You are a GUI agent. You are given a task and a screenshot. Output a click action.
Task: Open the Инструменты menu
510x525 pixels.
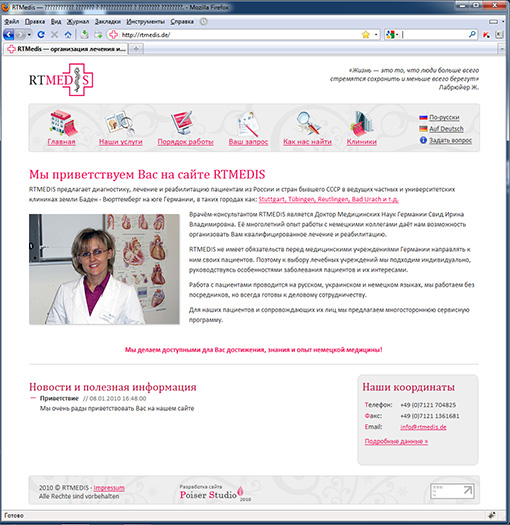coord(145,21)
